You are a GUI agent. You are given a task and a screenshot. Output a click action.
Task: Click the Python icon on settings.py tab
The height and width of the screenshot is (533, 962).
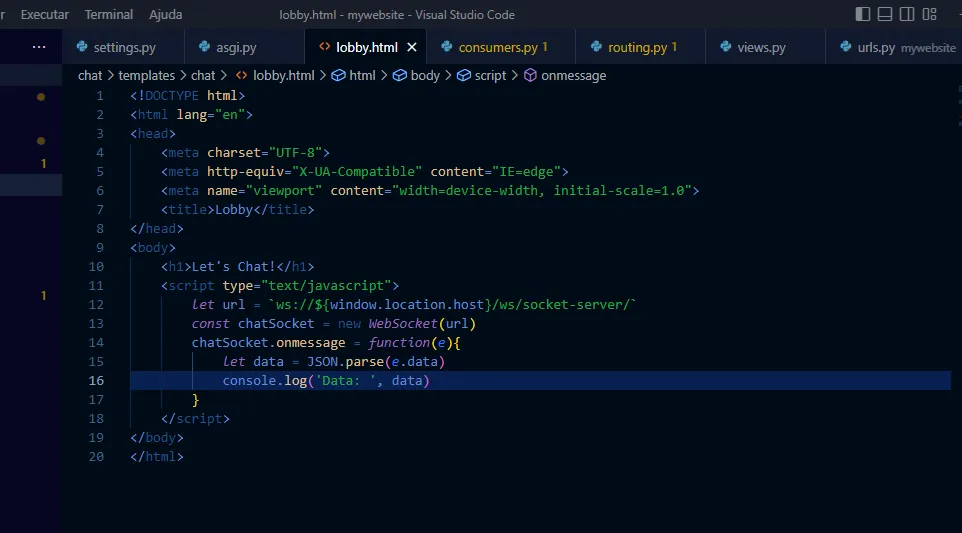pyautogui.click(x=80, y=47)
